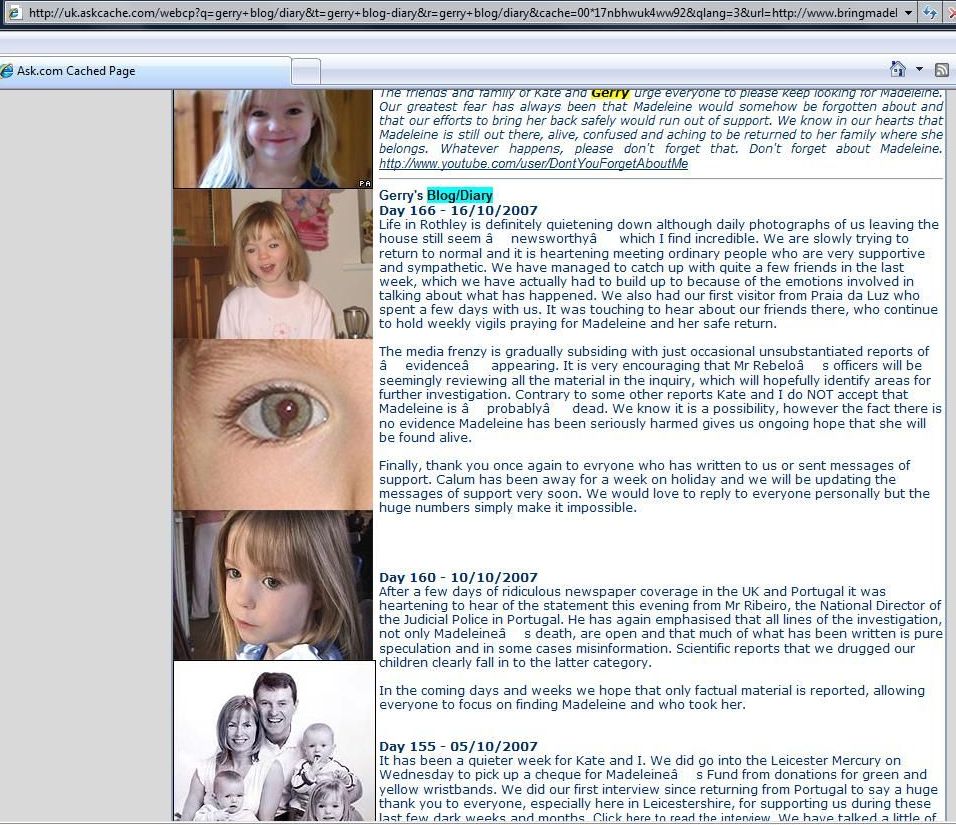This screenshot has width=956, height=825.
Task: Click the 'Day 155 - 05/10/2007' entry heading
Action: [458, 747]
